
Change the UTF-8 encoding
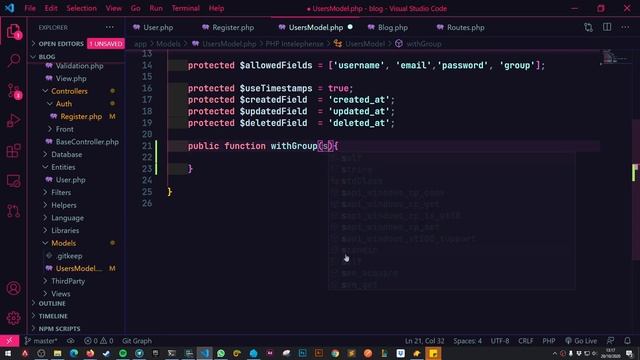(x=500, y=340)
